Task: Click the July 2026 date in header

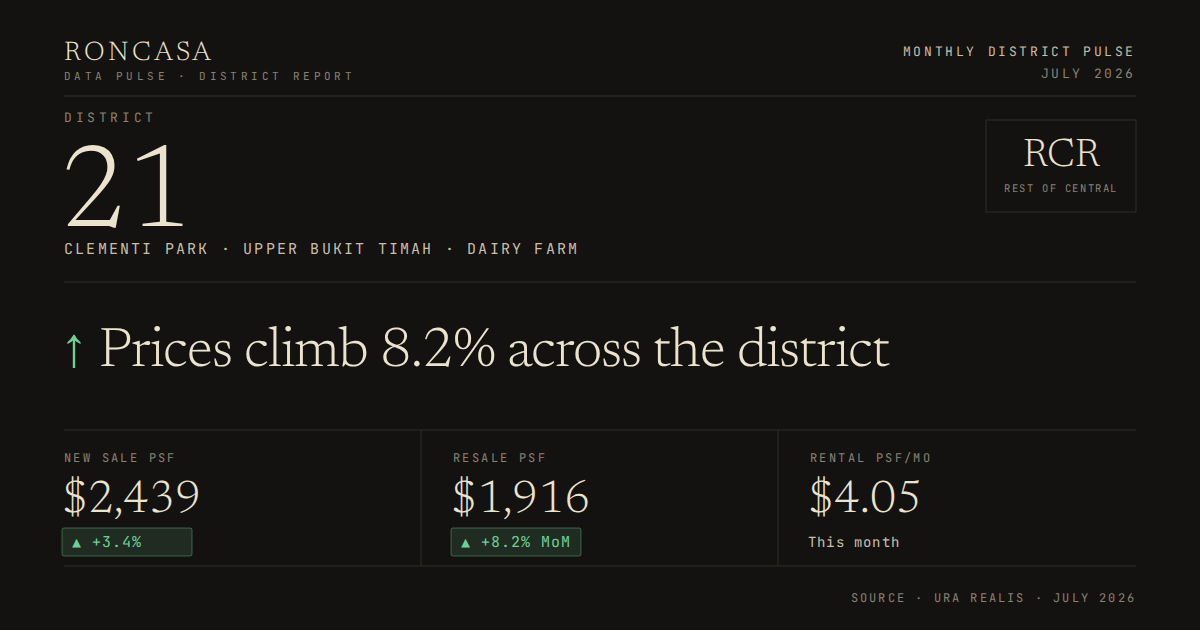Action: pos(1088,74)
